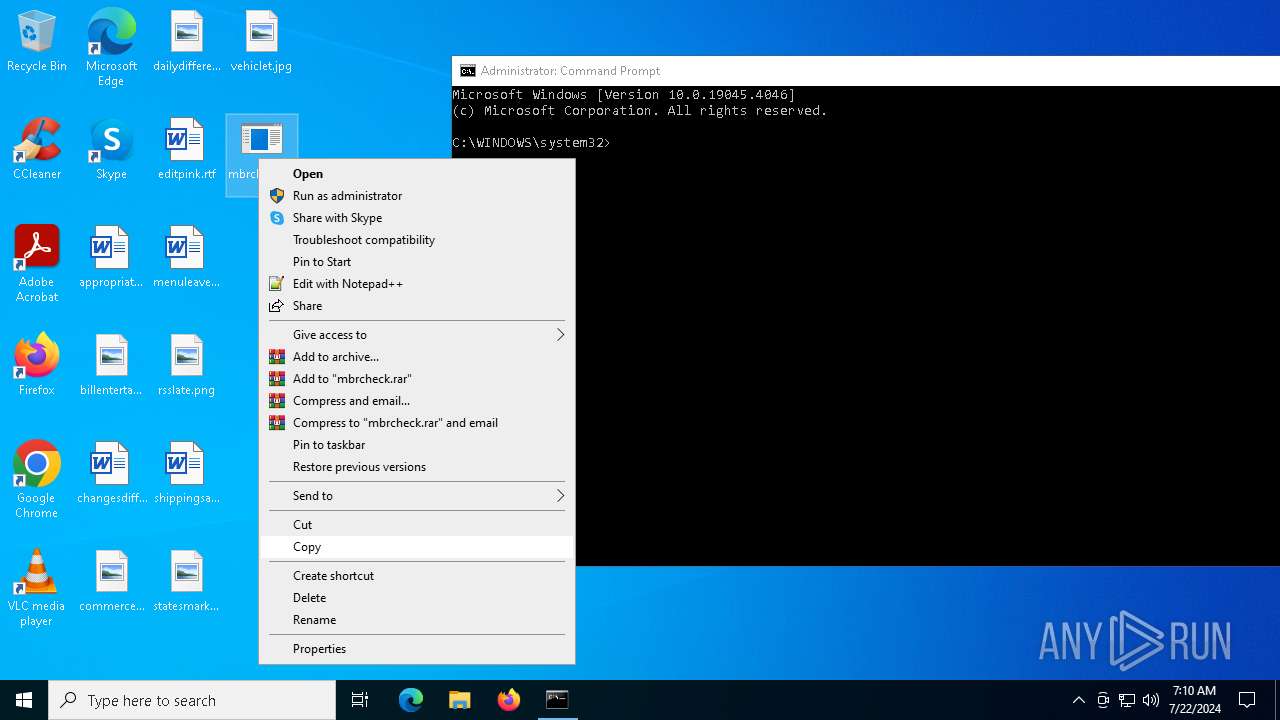Select the rsslate.png desktop file

tap(186, 366)
